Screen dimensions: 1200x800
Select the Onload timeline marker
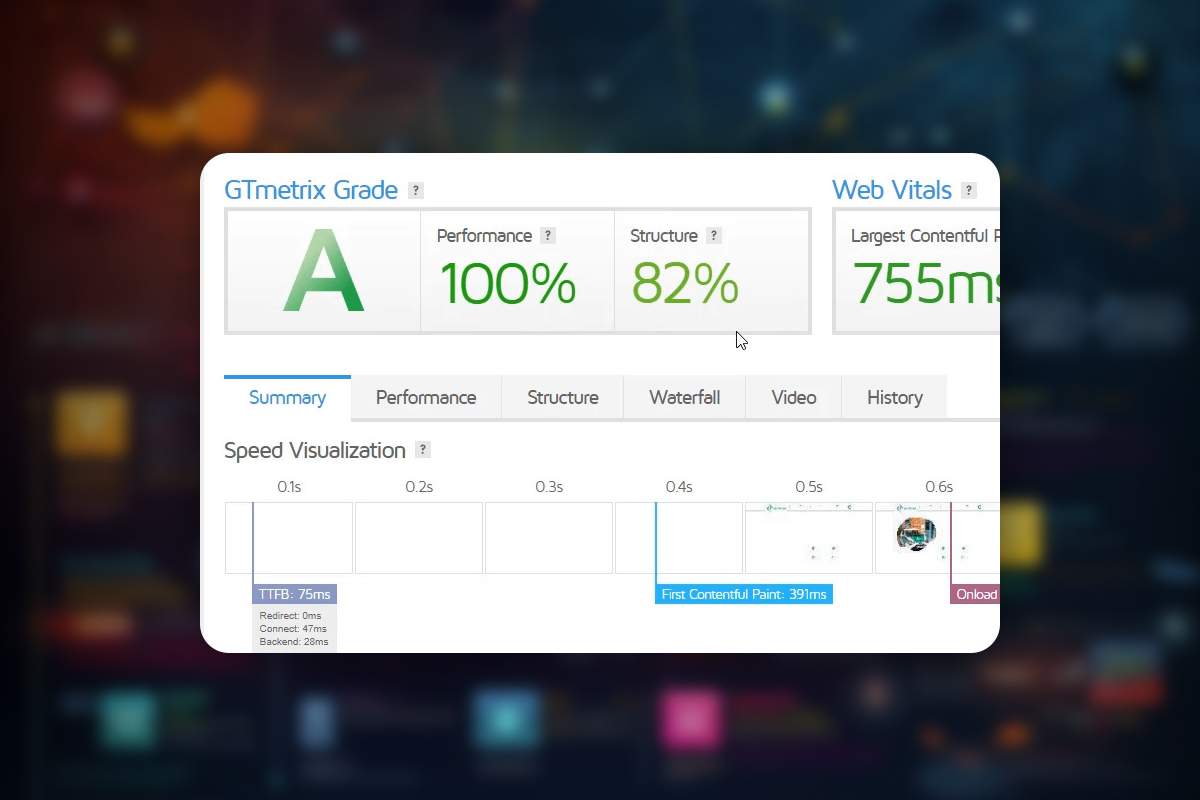click(x=975, y=594)
